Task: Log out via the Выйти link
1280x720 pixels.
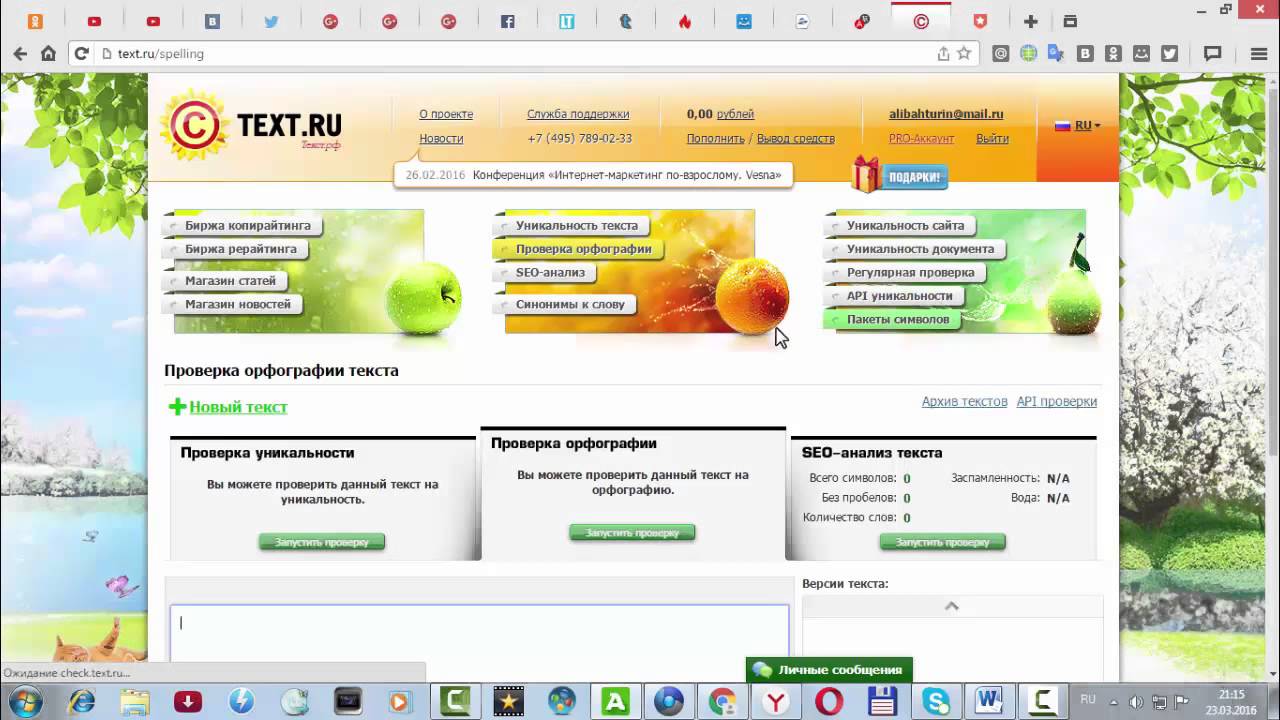Action: click(x=992, y=139)
